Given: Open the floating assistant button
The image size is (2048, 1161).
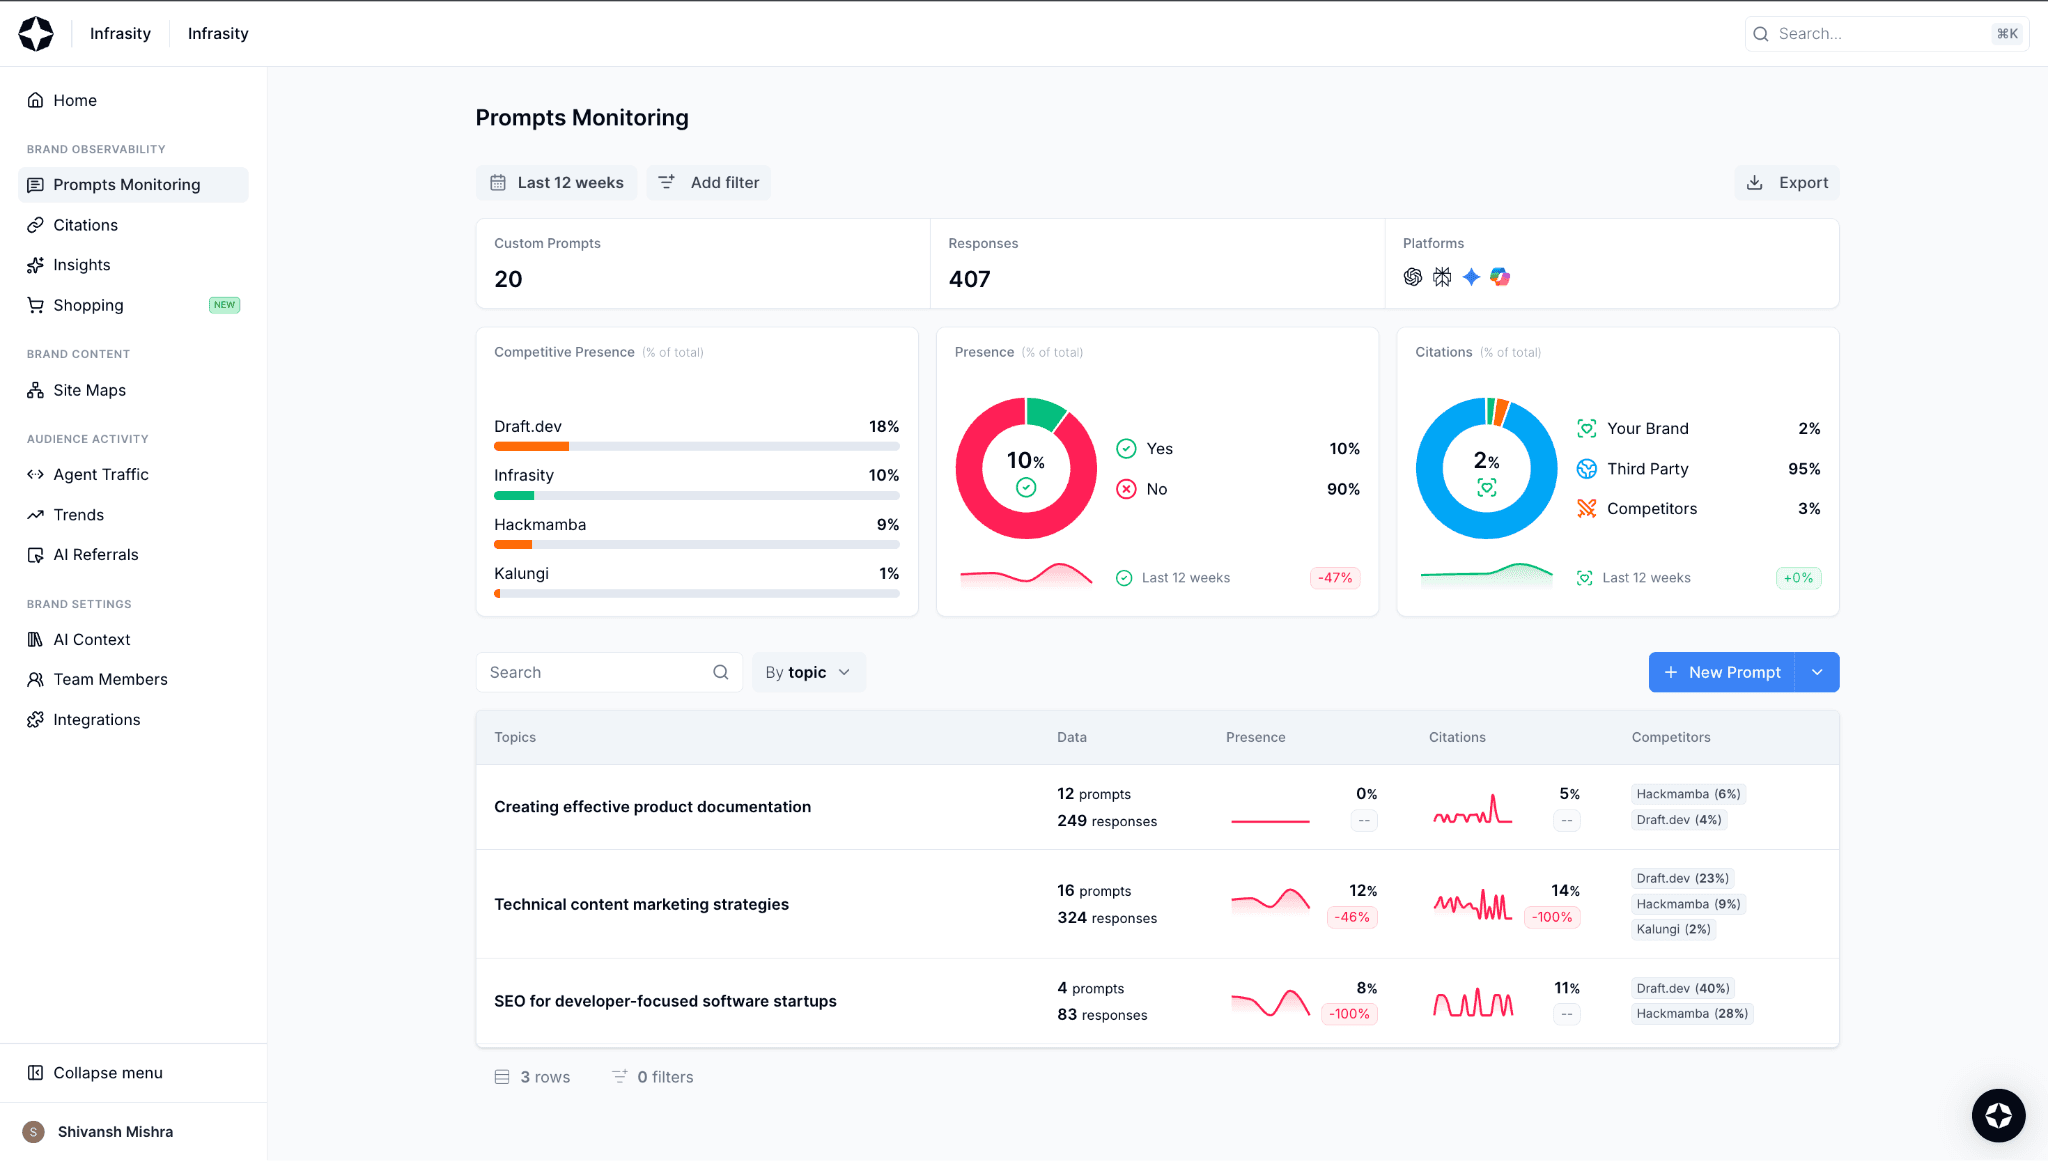Looking at the screenshot, I should pyautogui.click(x=1998, y=1115).
